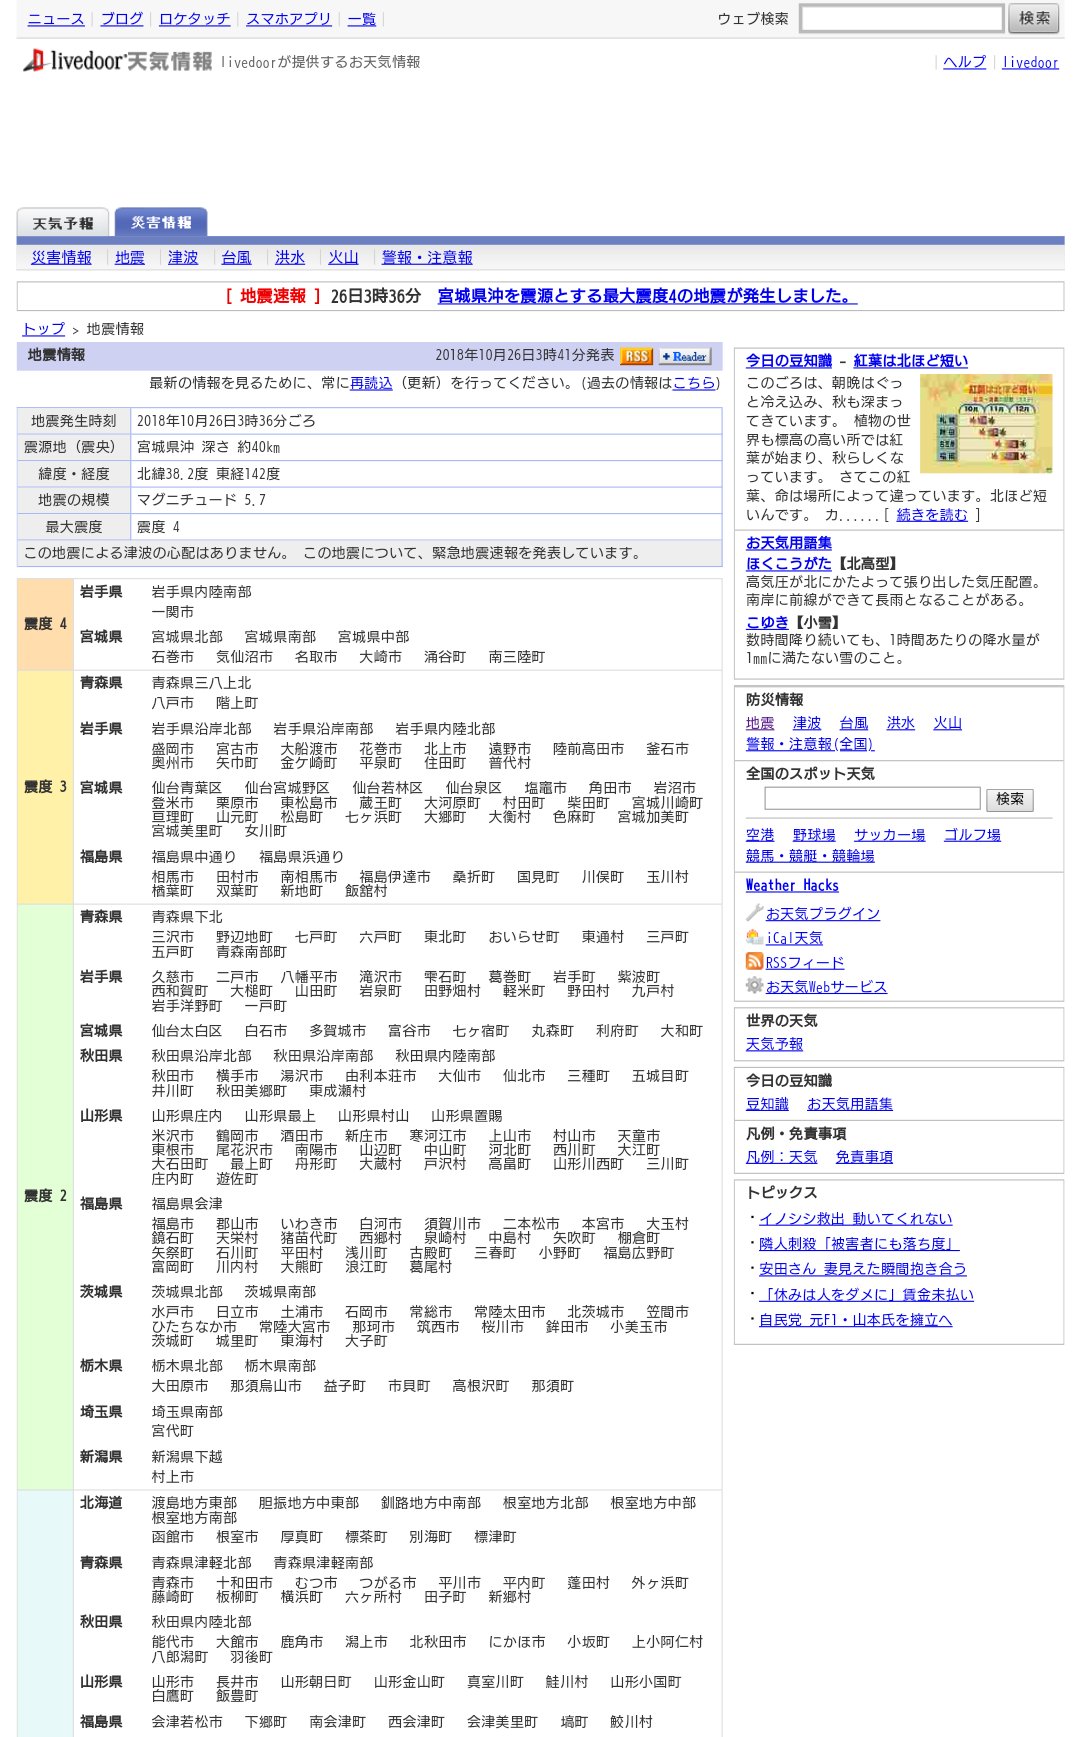Click the マグニチュード 5.7 value cell
Image resolution: width=1080 pixels, height=1737 pixels.
426,500
